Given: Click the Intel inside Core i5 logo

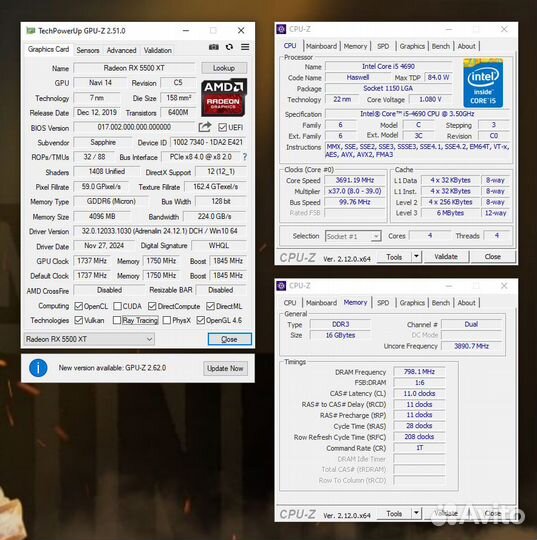Looking at the screenshot, I should tap(483, 83).
